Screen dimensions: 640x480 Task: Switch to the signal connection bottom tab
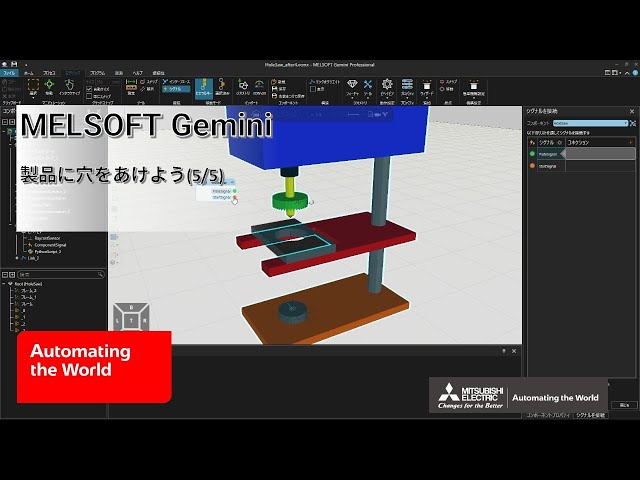pos(591,415)
